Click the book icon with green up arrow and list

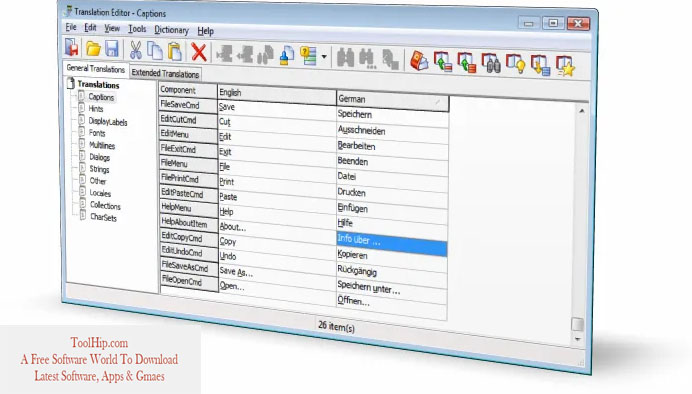click(443, 62)
